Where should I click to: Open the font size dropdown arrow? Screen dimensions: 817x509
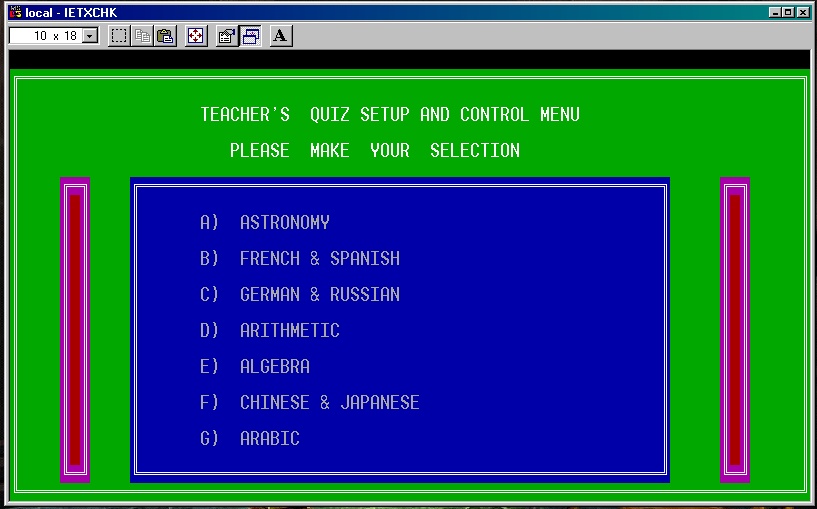click(x=90, y=36)
